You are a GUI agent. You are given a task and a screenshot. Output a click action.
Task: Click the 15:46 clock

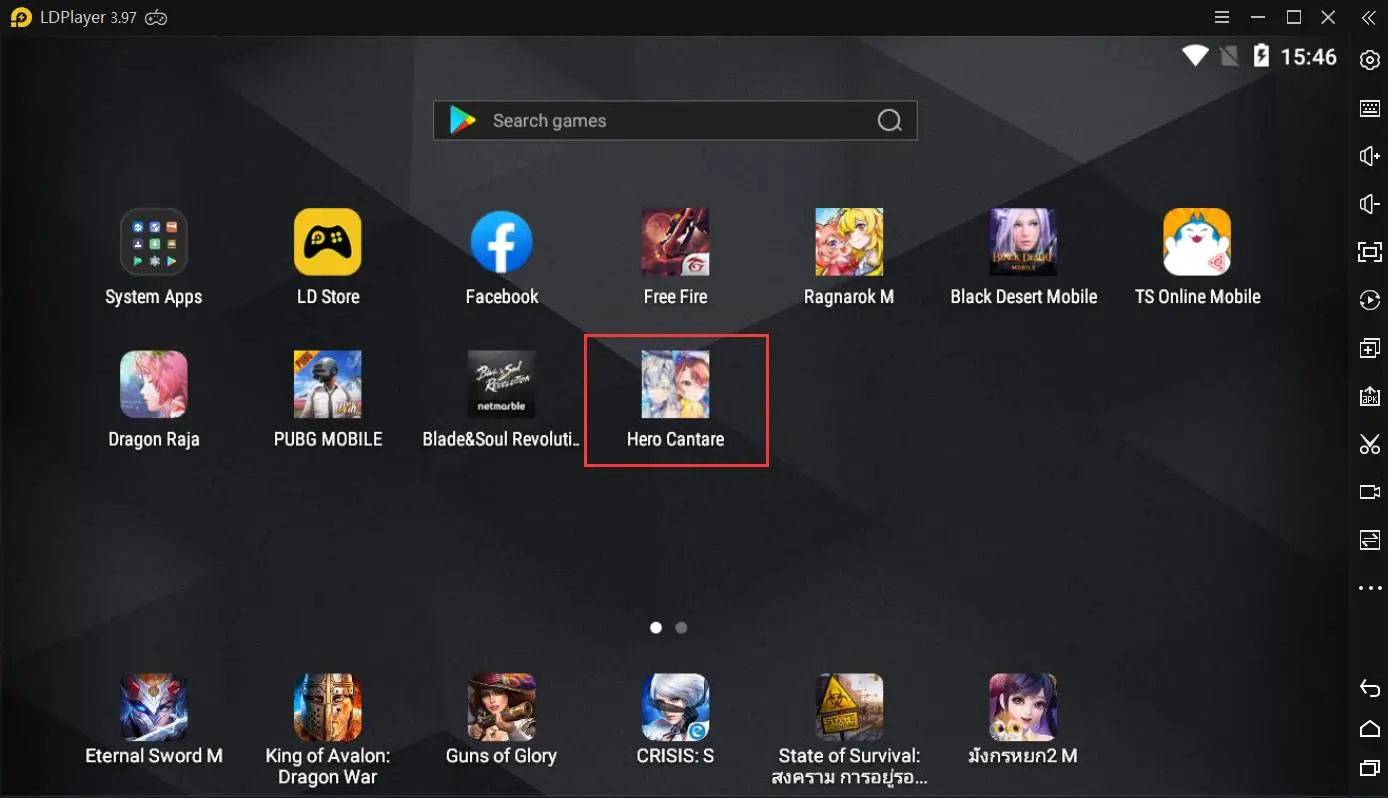(x=1308, y=57)
